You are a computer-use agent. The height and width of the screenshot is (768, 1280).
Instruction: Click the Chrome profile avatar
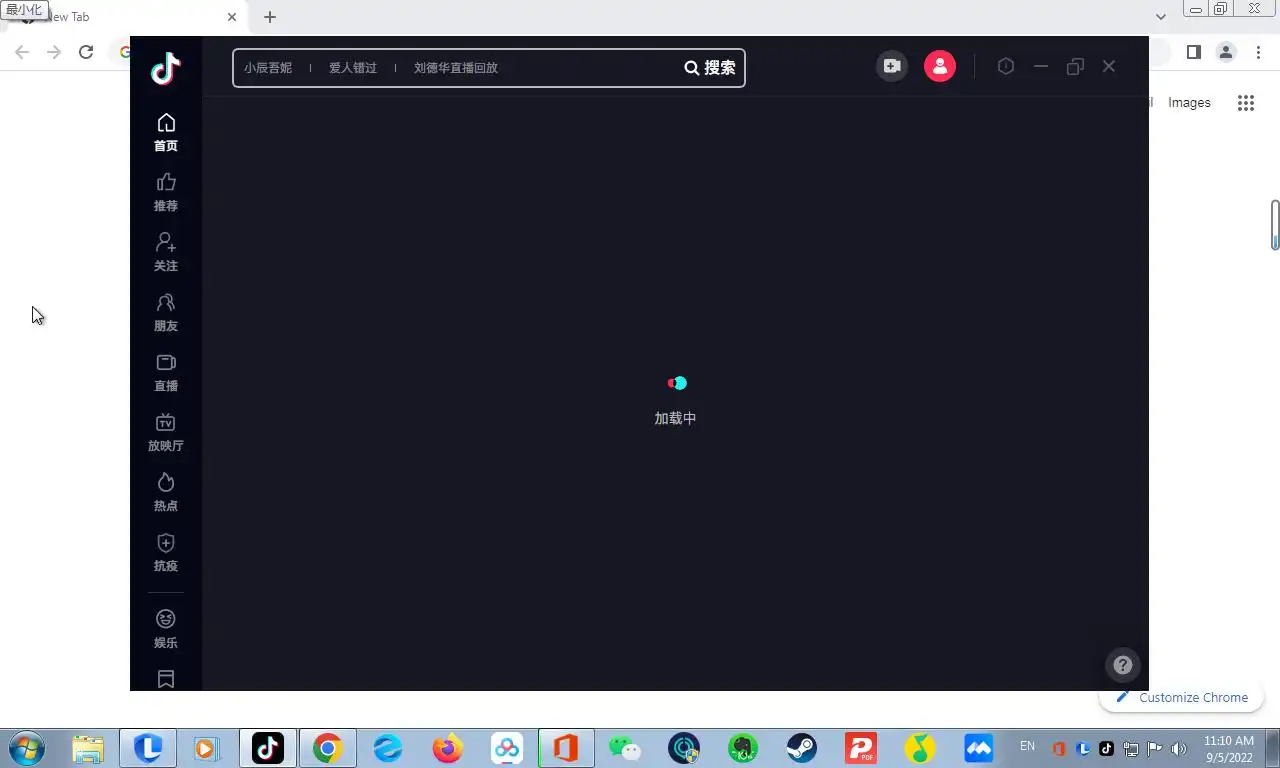pyautogui.click(x=1226, y=52)
